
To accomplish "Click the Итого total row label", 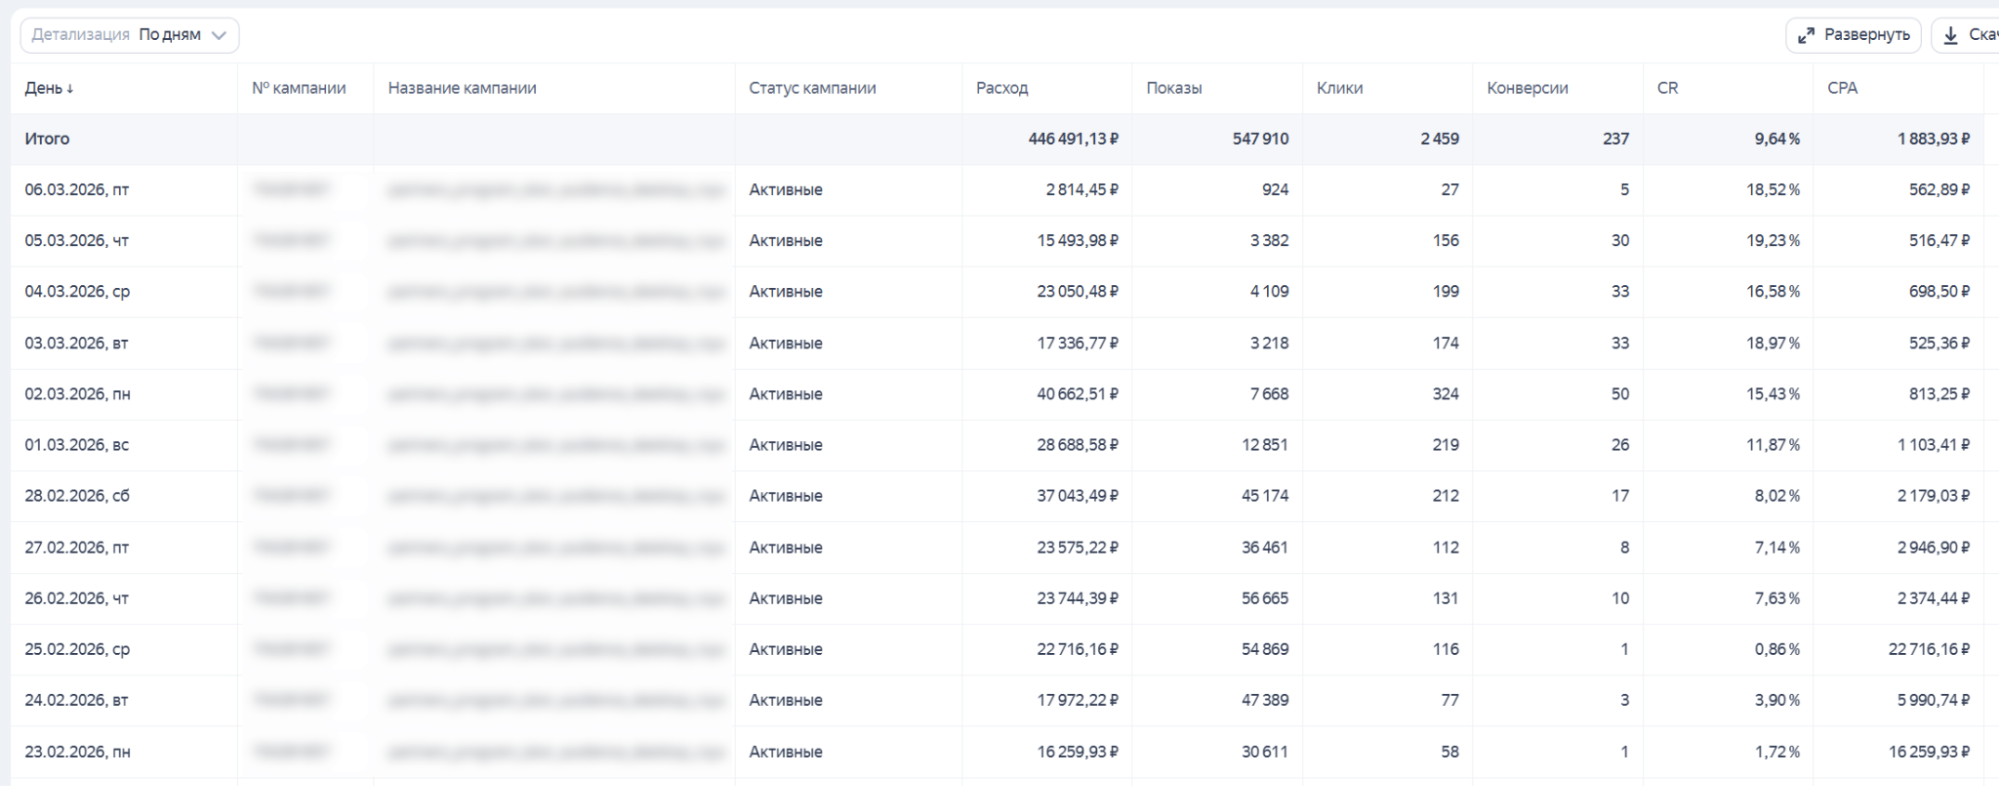I will coord(47,139).
